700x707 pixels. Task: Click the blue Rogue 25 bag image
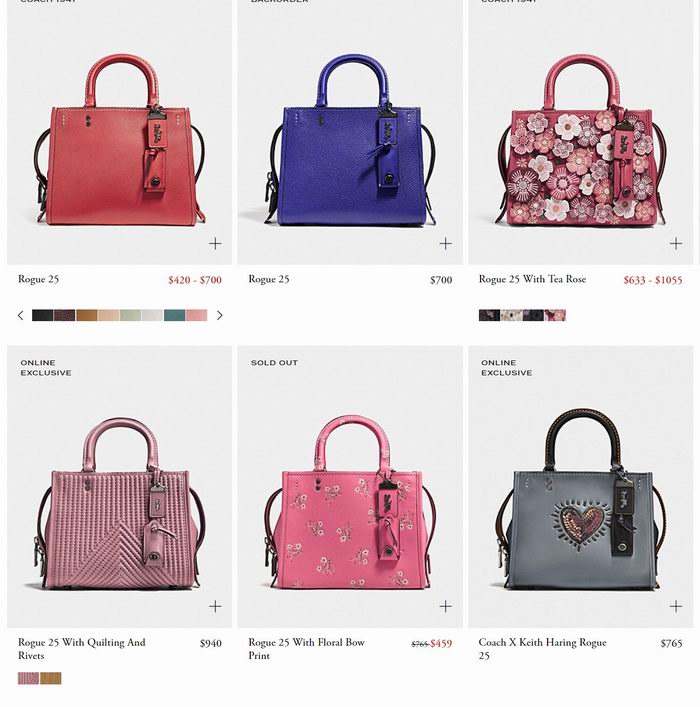(350, 140)
